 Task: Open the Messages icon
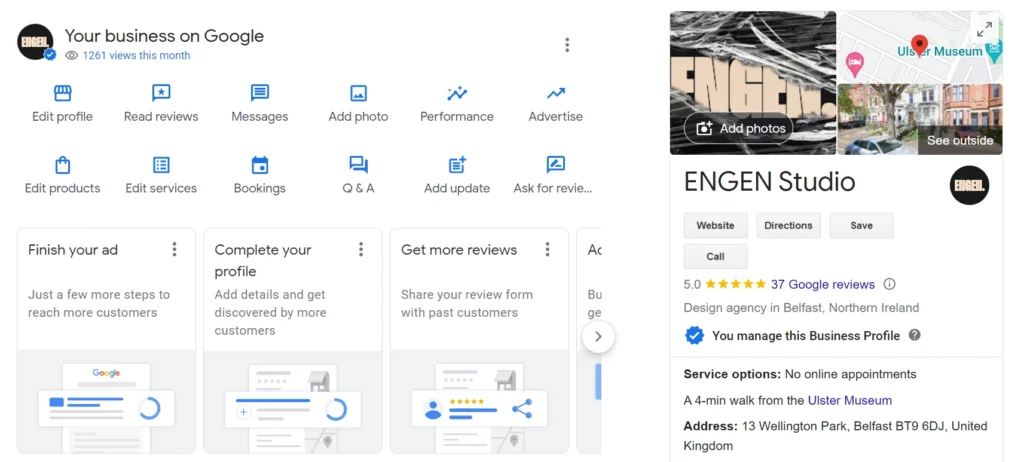tap(259, 93)
